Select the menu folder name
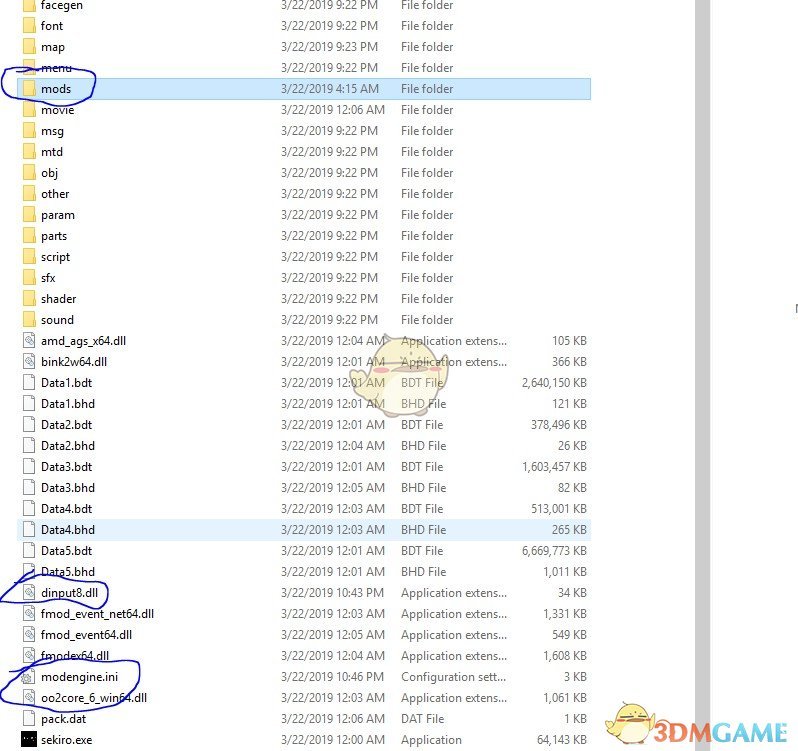Viewport: 798px width, 751px height. pos(56,68)
